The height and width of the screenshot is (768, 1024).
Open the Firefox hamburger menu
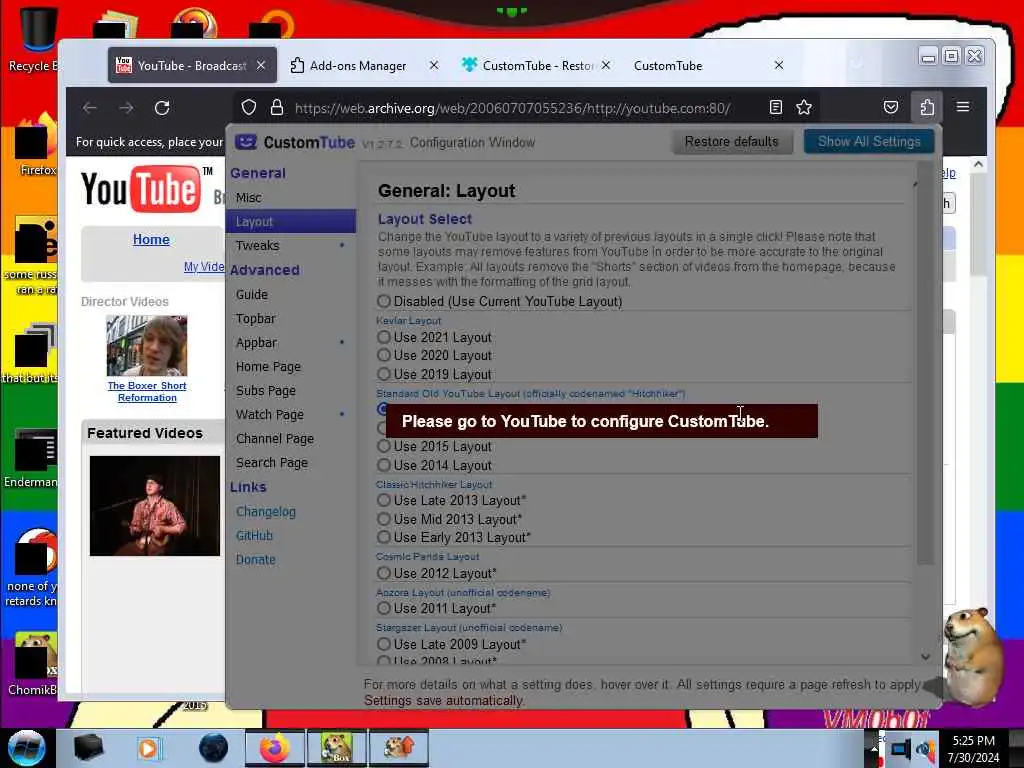(x=963, y=106)
